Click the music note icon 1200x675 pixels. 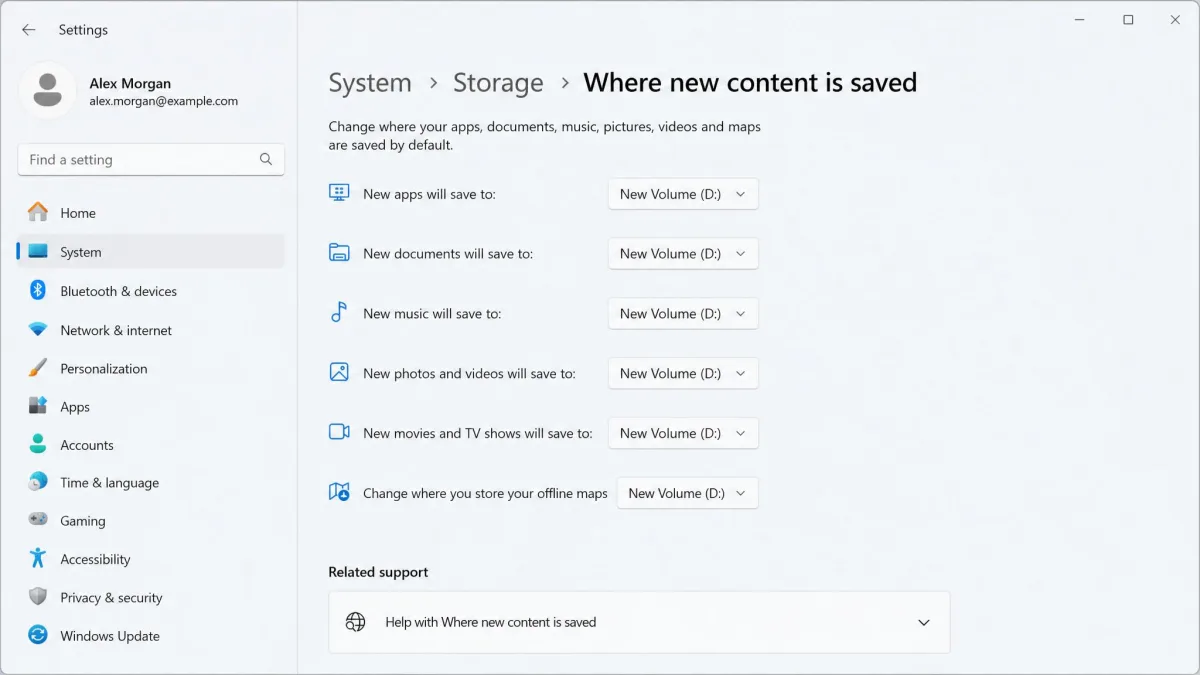coord(339,312)
